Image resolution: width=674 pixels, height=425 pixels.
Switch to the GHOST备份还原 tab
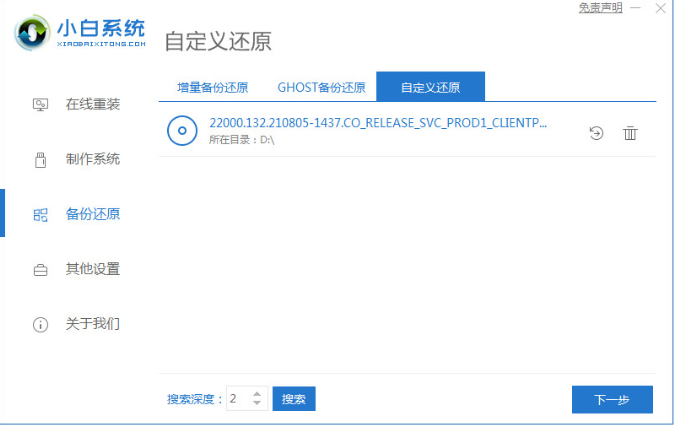[321, 87]
